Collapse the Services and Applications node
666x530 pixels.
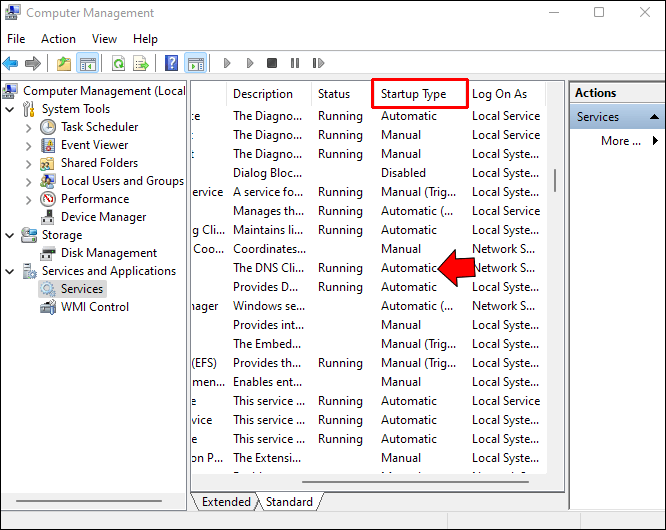click(x=10, y=271)
